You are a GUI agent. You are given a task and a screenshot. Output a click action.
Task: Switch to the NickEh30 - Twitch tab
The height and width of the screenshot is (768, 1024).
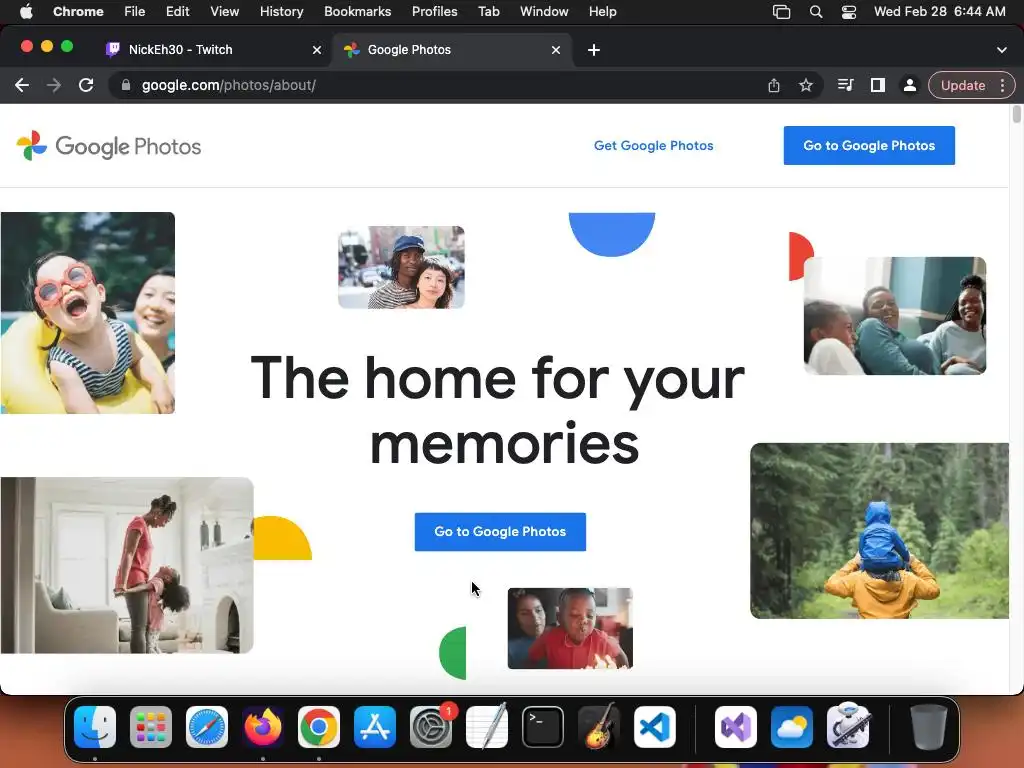[x=213, y=50]
